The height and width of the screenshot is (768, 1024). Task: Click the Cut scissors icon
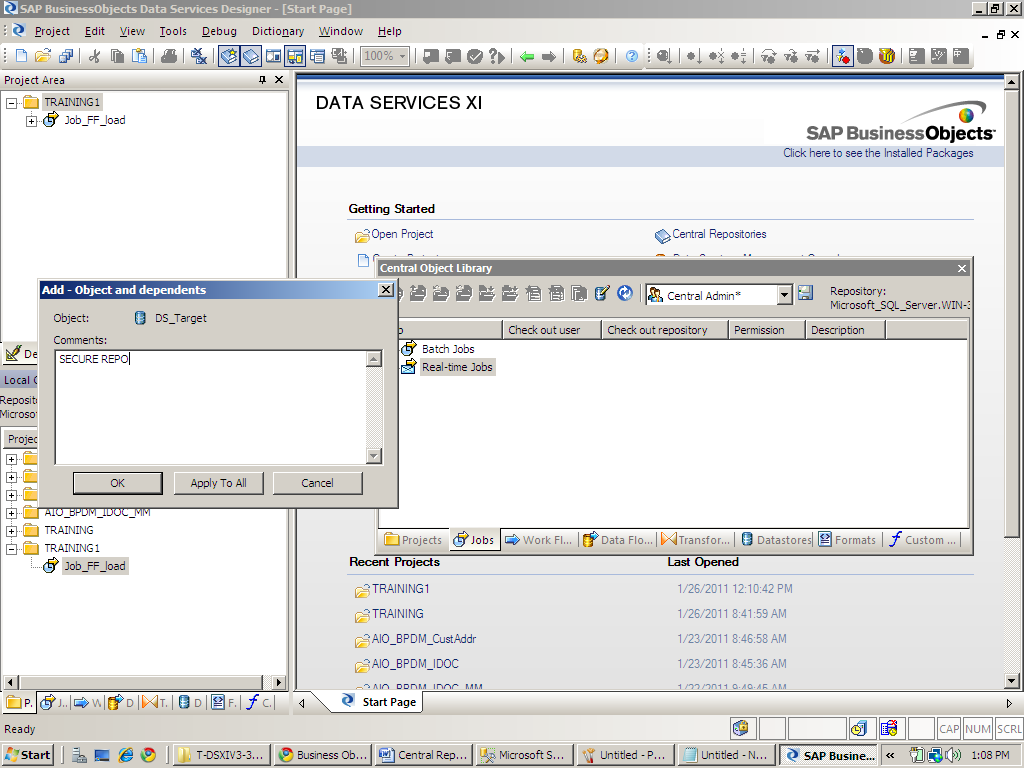coord(95,56)
